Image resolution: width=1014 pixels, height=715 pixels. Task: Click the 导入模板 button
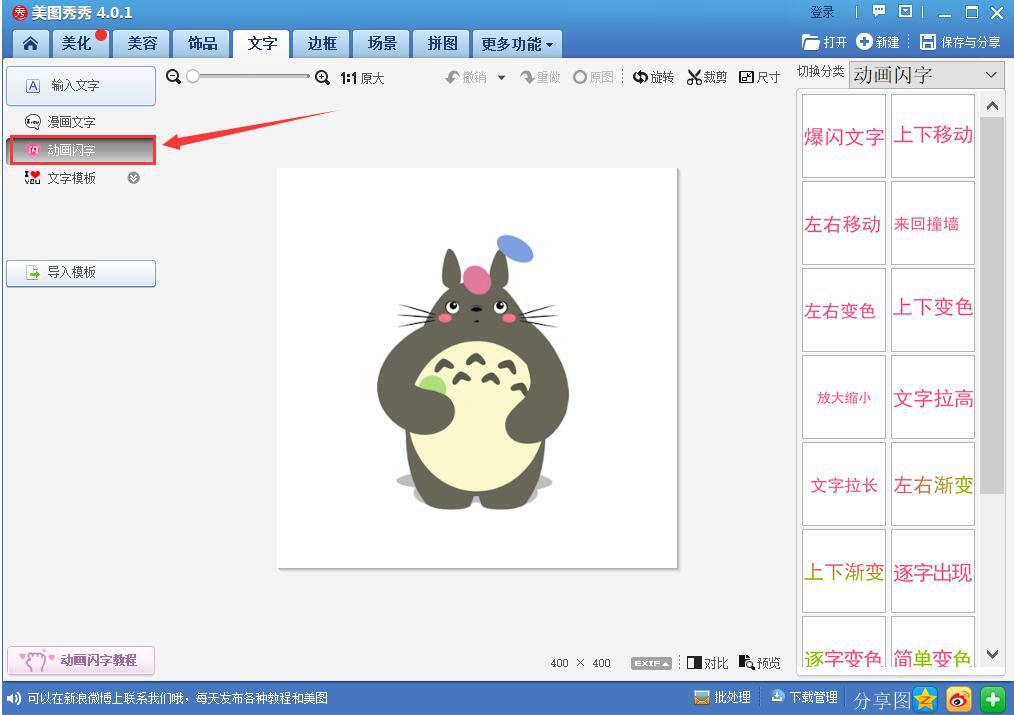tap(81, 273)
